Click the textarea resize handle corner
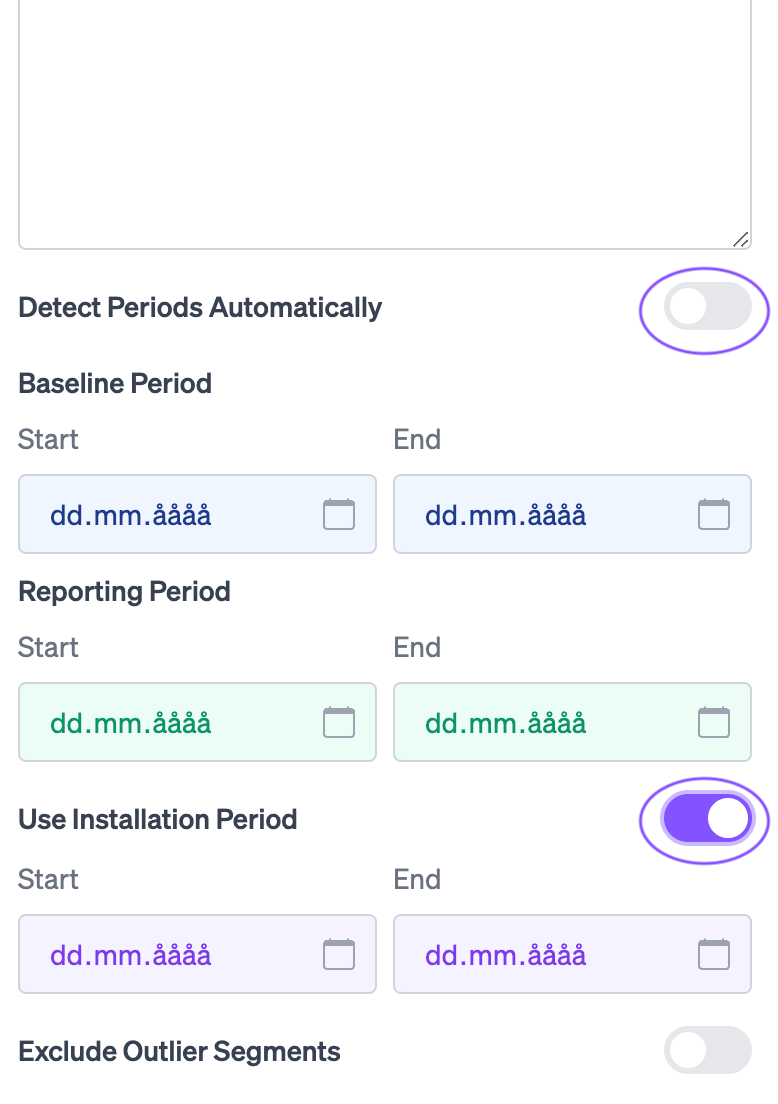778x1104 pixels. (740, 239)
